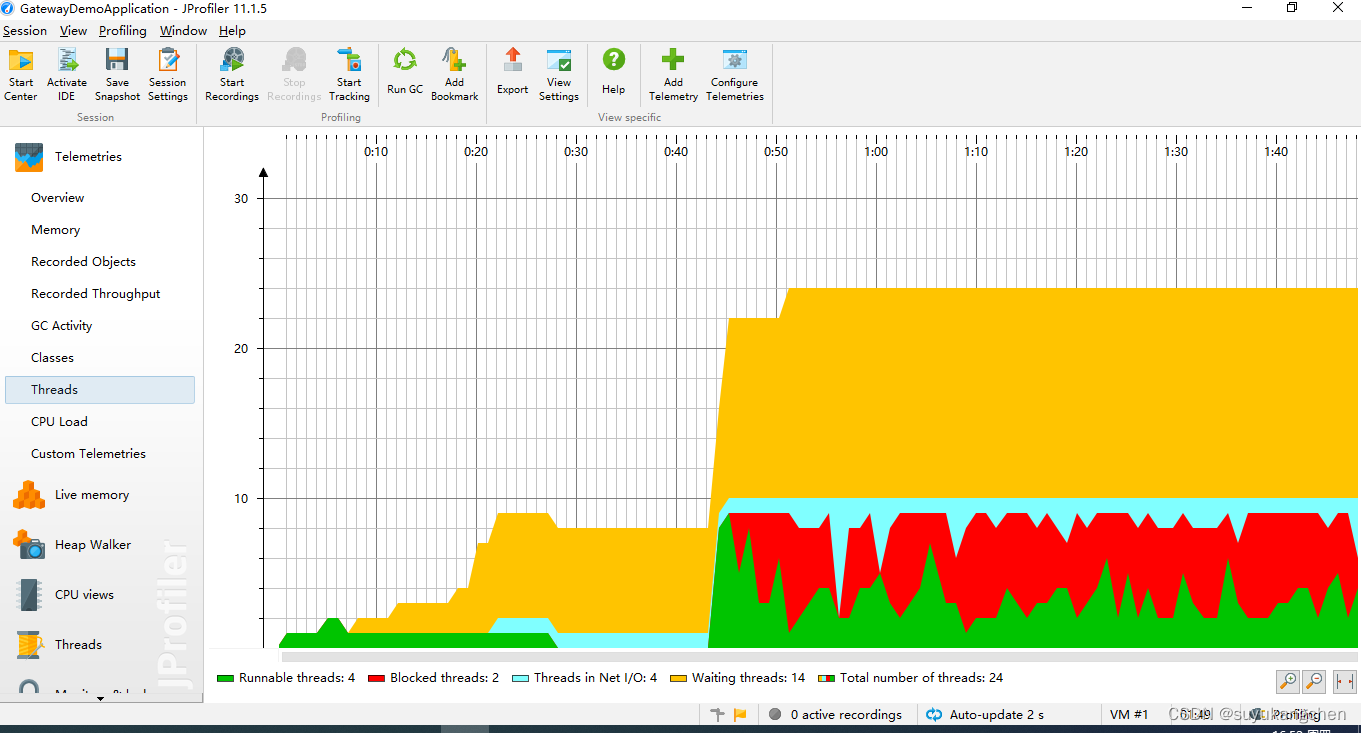Click the 1:30 time marker
The image size is (1361, 733).
[x=1176, y=152]
